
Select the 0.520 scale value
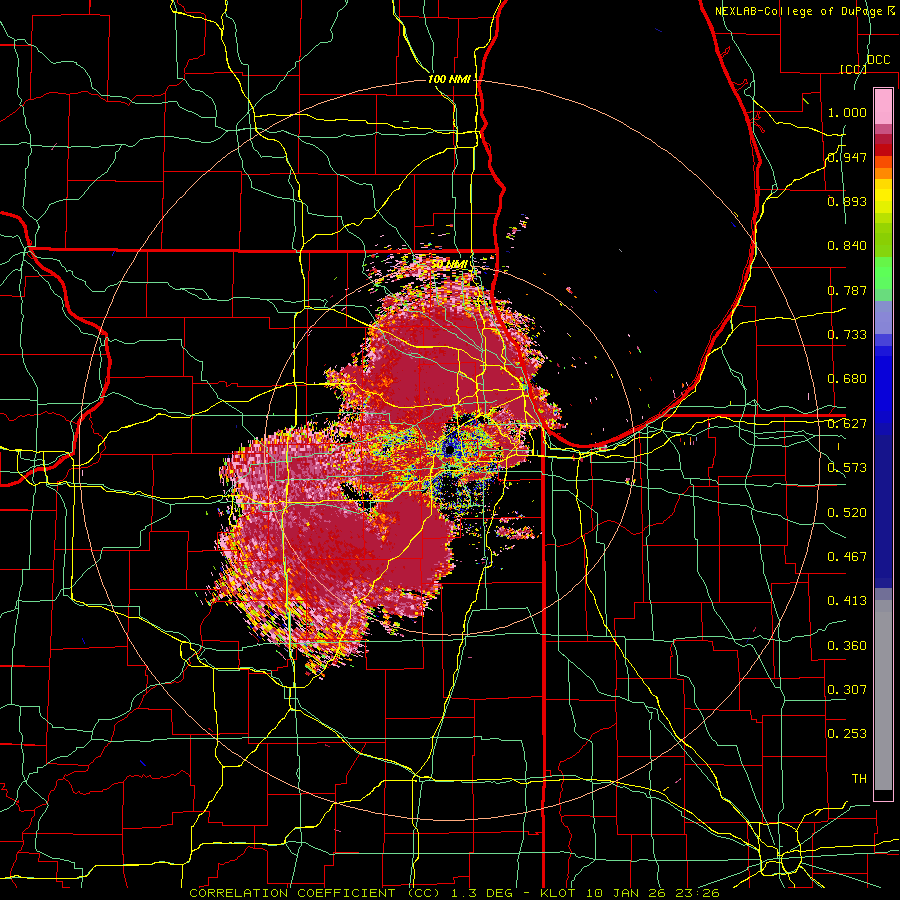point(847,513)
